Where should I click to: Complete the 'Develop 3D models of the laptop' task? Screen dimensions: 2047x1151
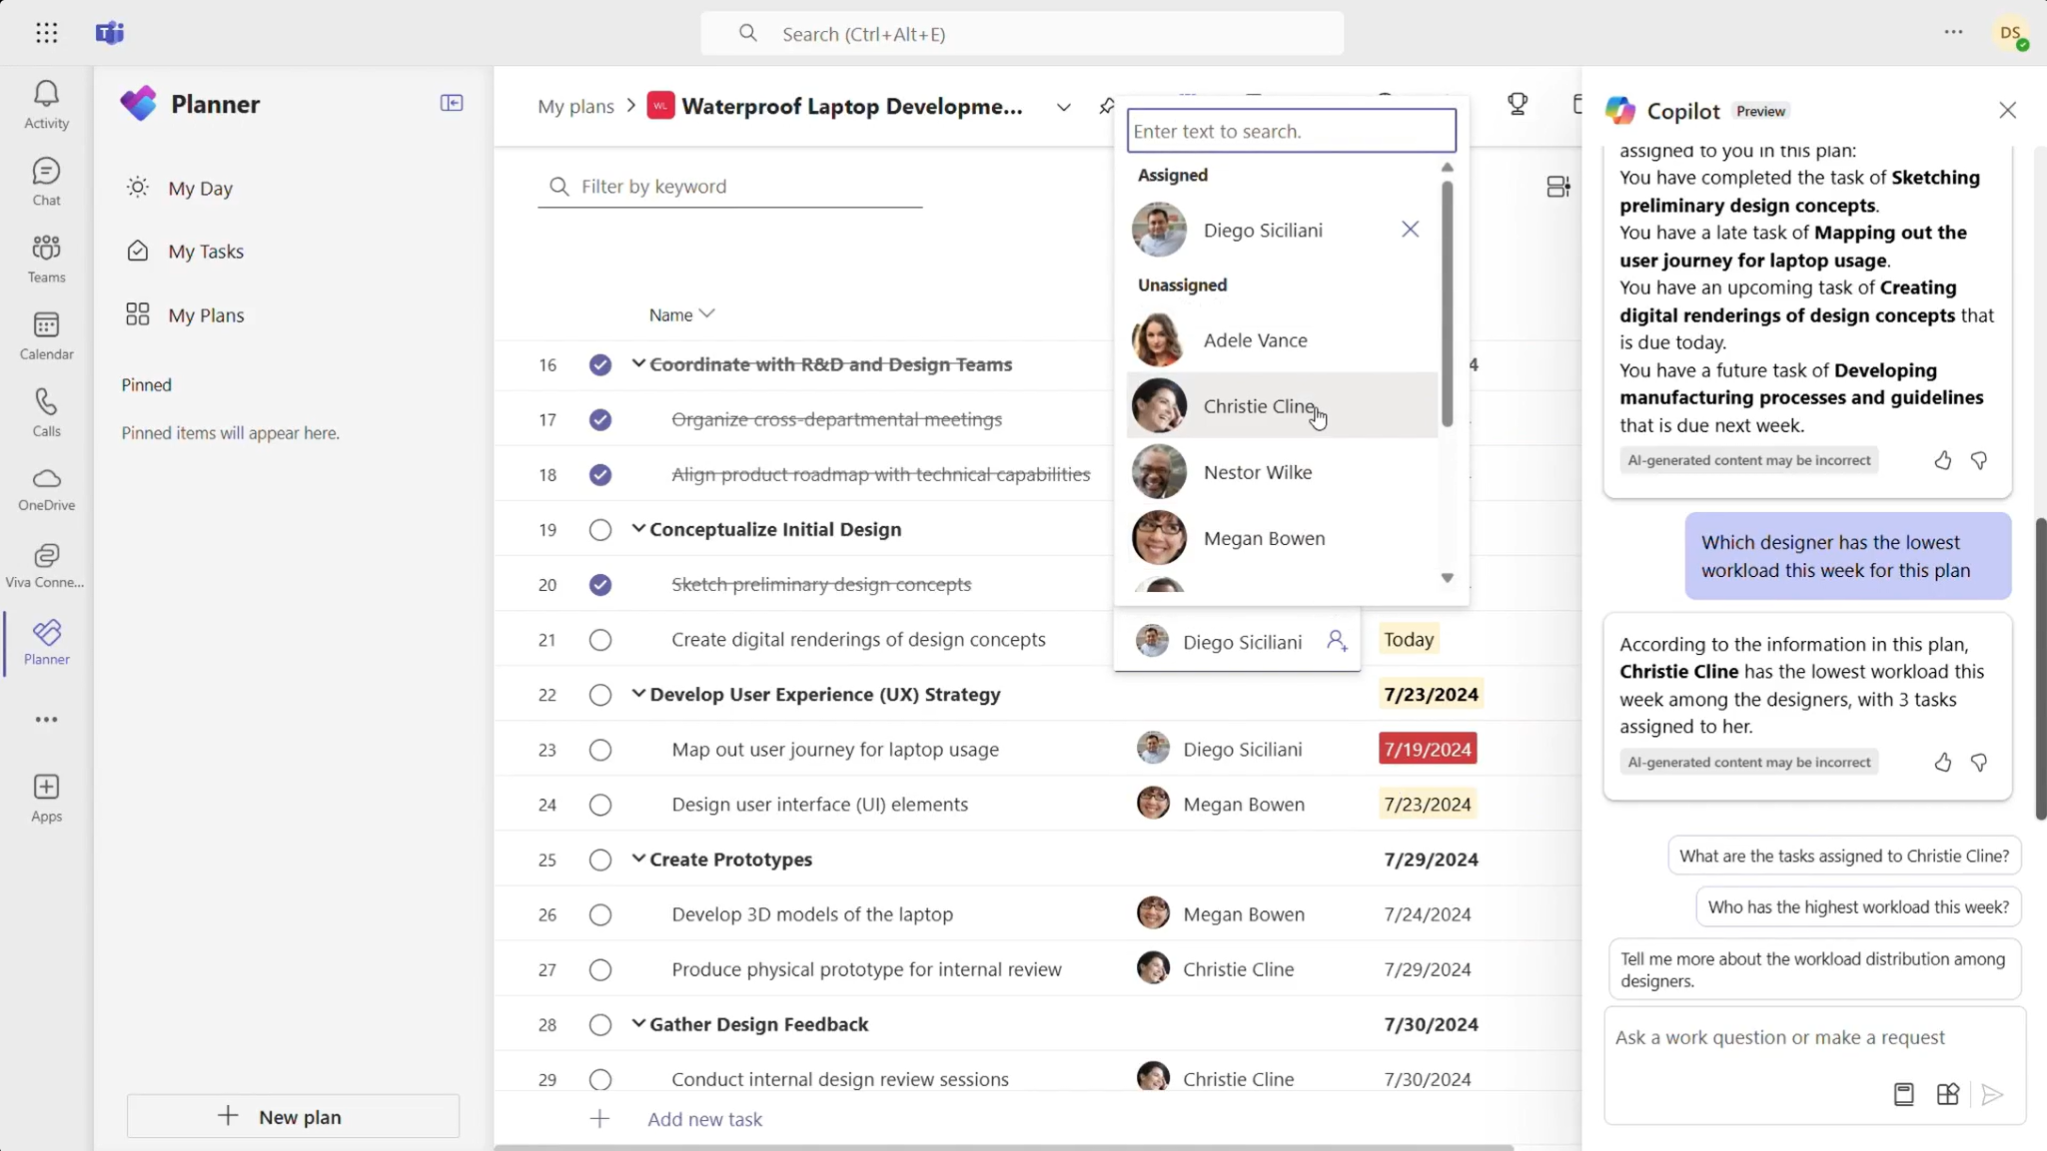click(x=598, y=913)
